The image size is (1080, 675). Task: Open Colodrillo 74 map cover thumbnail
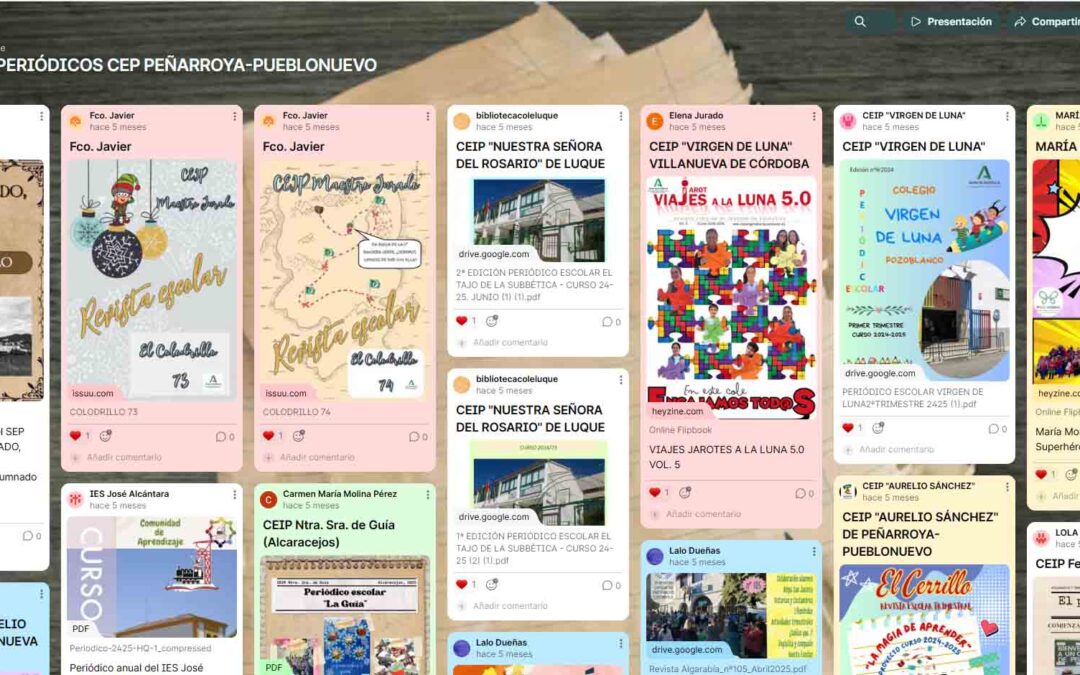pos(344,280)
